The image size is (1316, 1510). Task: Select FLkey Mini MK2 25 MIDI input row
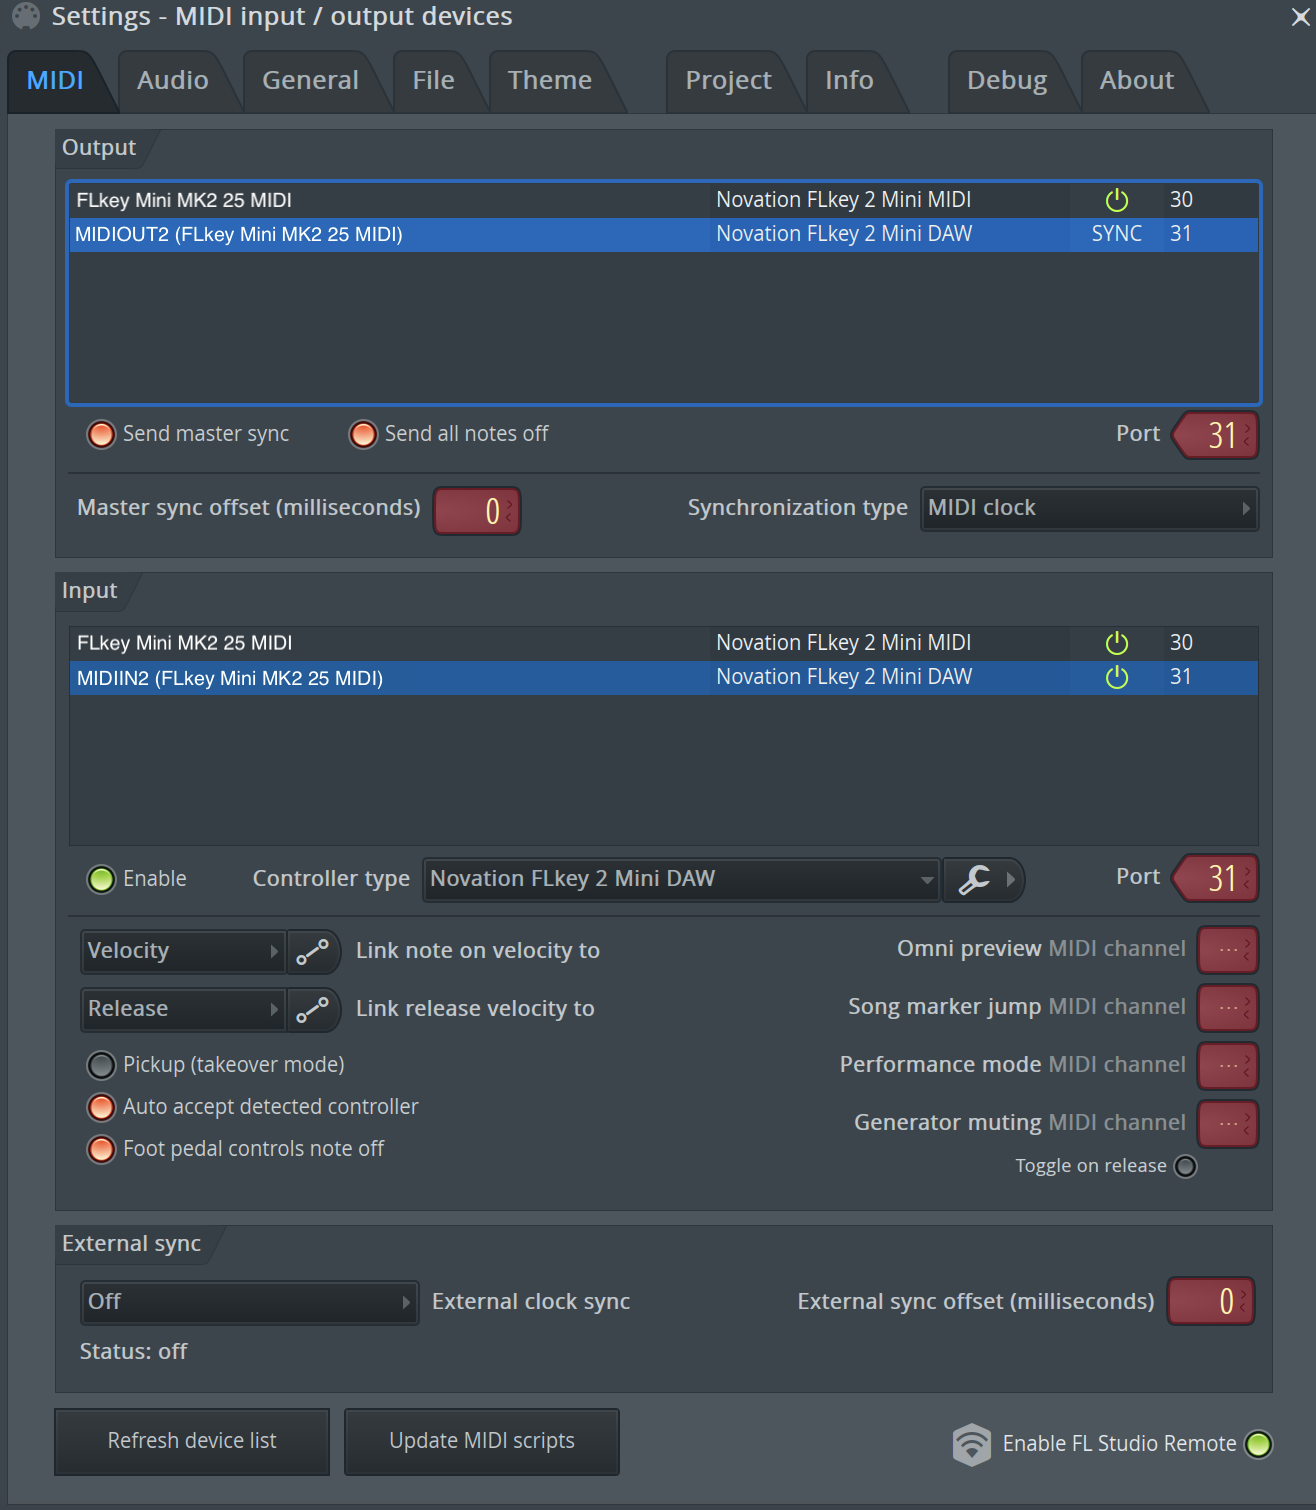coord(664,643)
